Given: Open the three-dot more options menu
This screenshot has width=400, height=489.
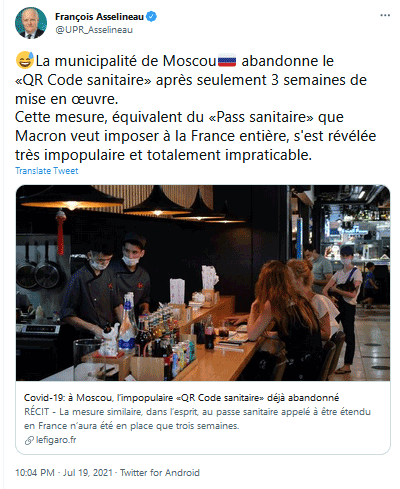Looking at the screenshot, I should click(x=385, y=16).
